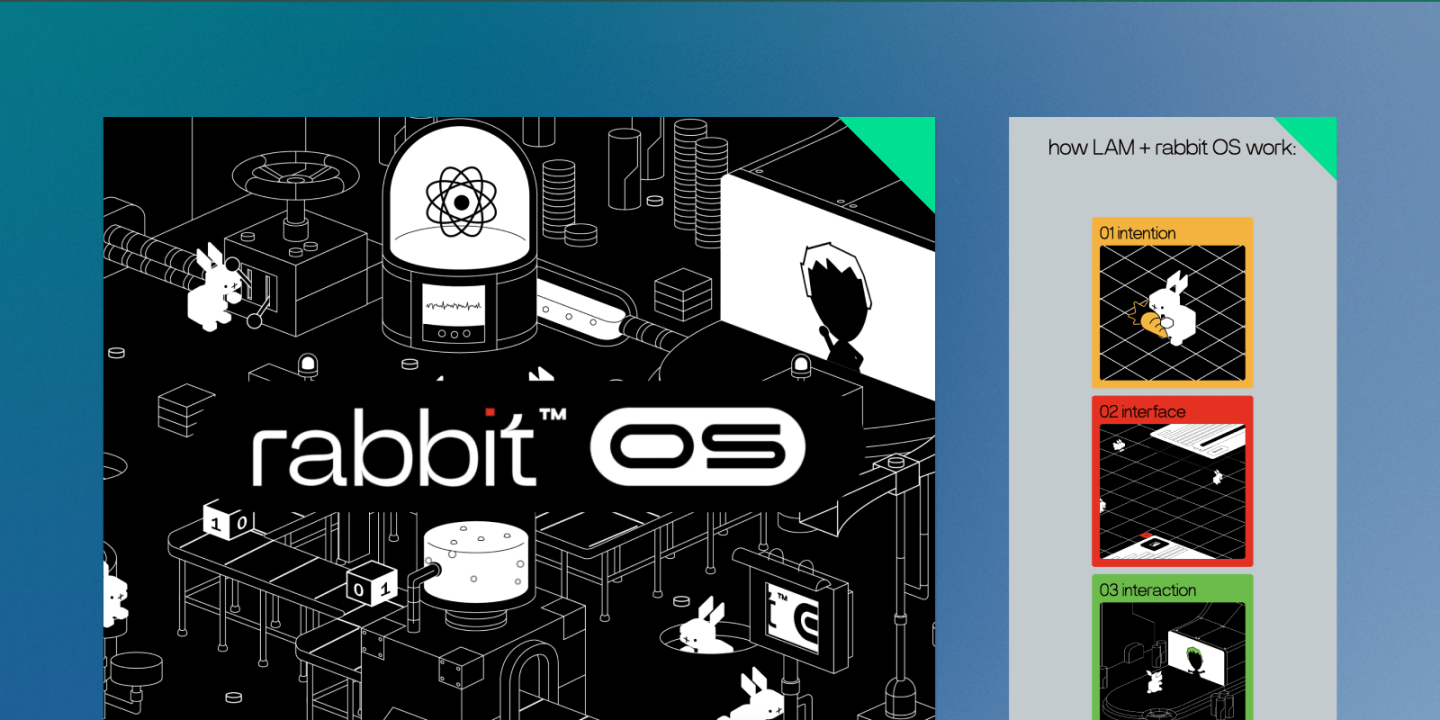Click the rabbit OS hero illustration

[519, 418]
